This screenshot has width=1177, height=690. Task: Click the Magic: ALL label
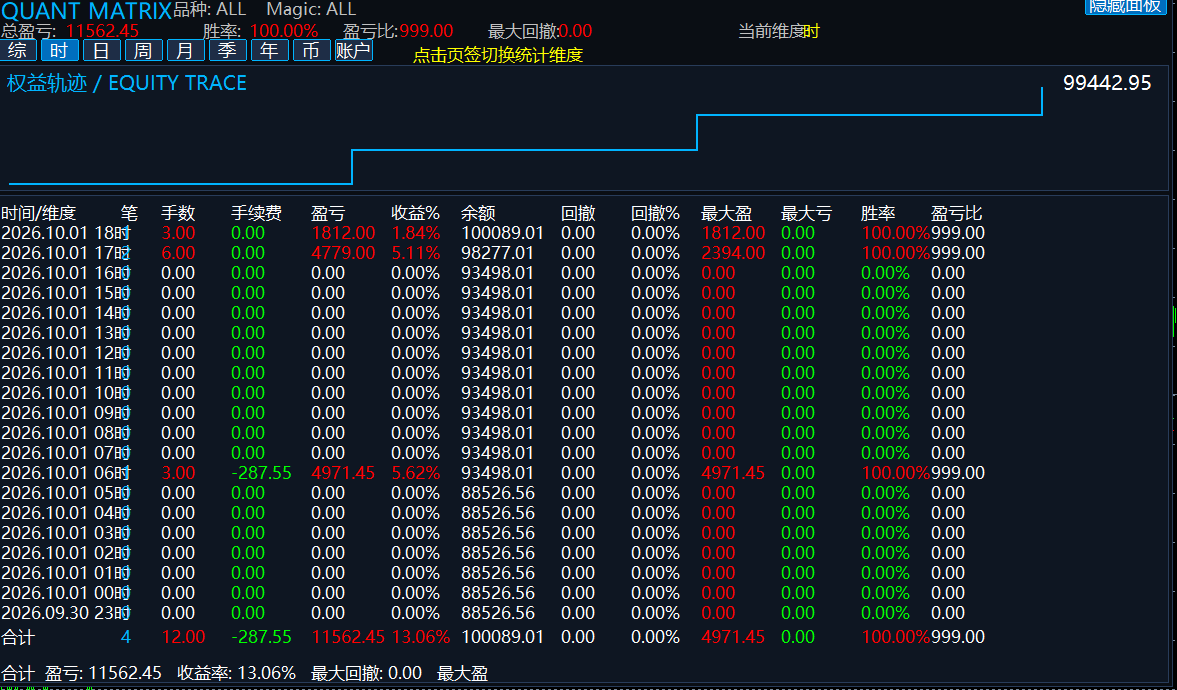(x=312, y=9)
